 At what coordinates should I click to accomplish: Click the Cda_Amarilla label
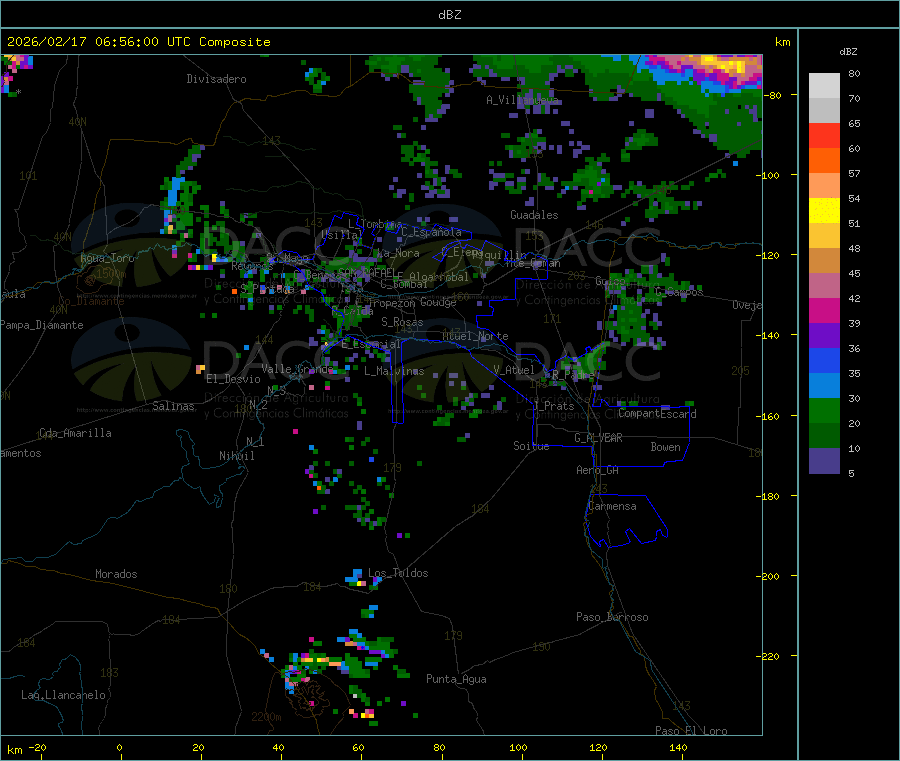(75, 433)
